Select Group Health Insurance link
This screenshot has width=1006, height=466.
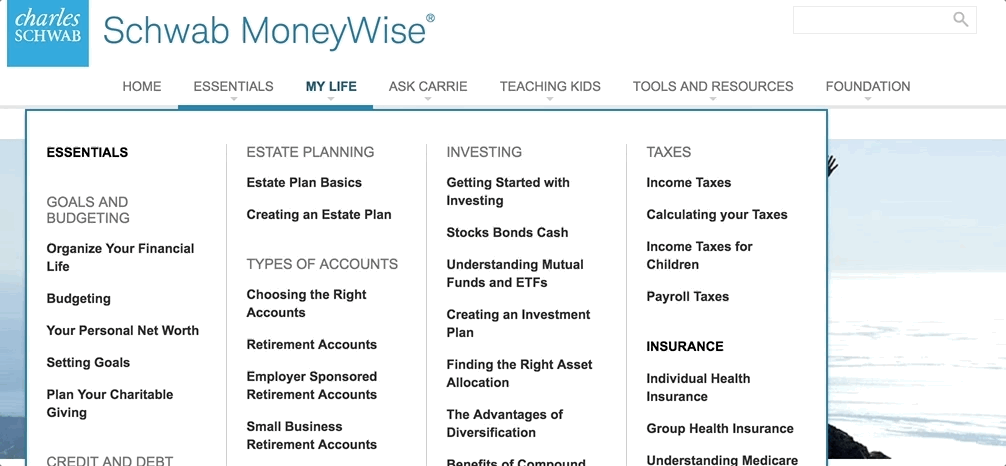coord(720,428)
